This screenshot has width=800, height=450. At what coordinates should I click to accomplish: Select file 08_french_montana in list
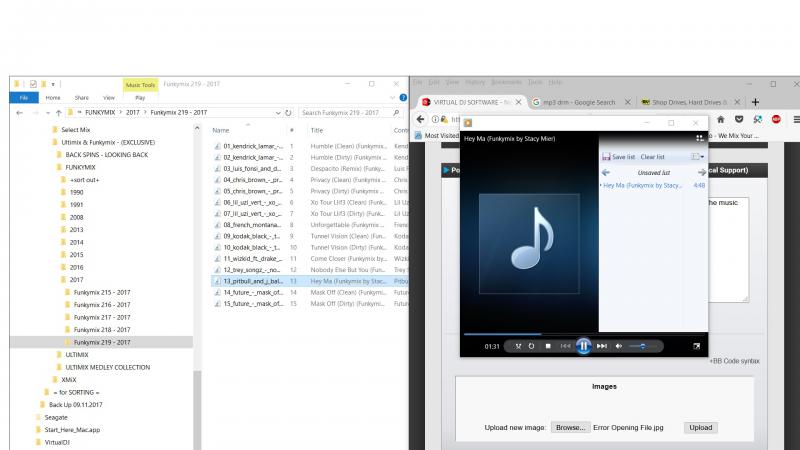tap(252, 224)
